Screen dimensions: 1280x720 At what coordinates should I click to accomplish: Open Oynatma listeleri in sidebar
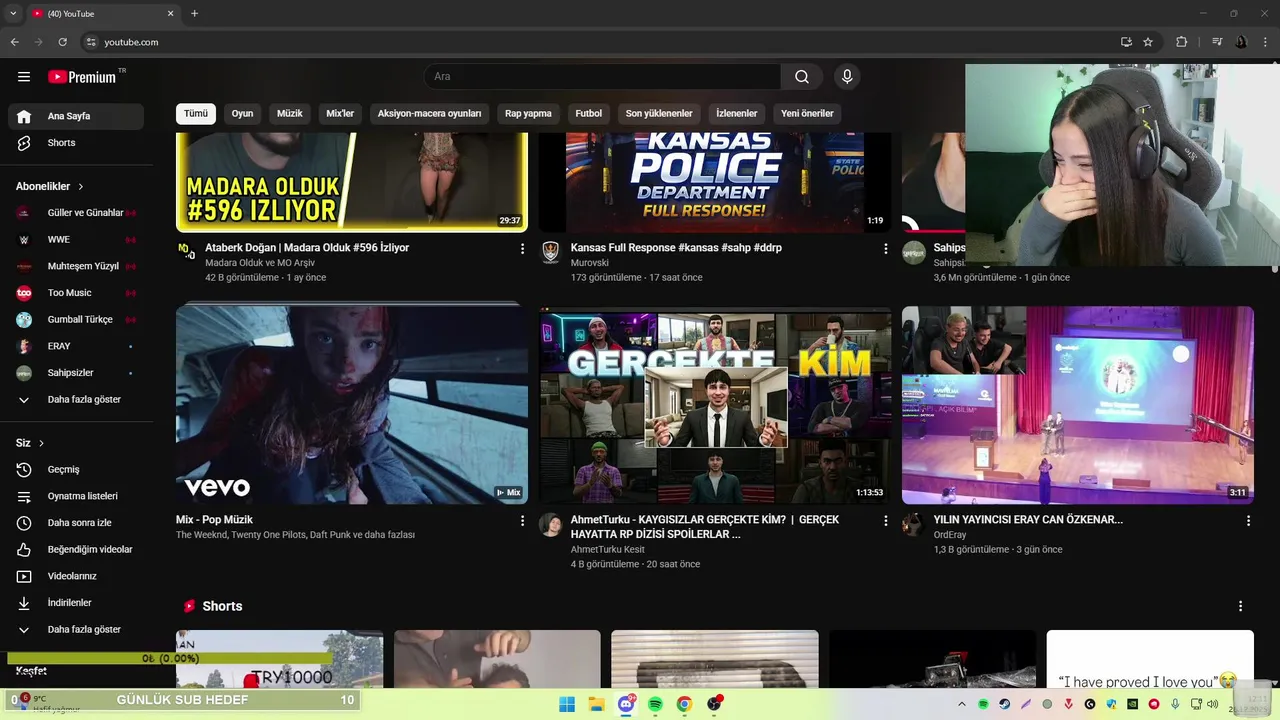pos(76,496)
